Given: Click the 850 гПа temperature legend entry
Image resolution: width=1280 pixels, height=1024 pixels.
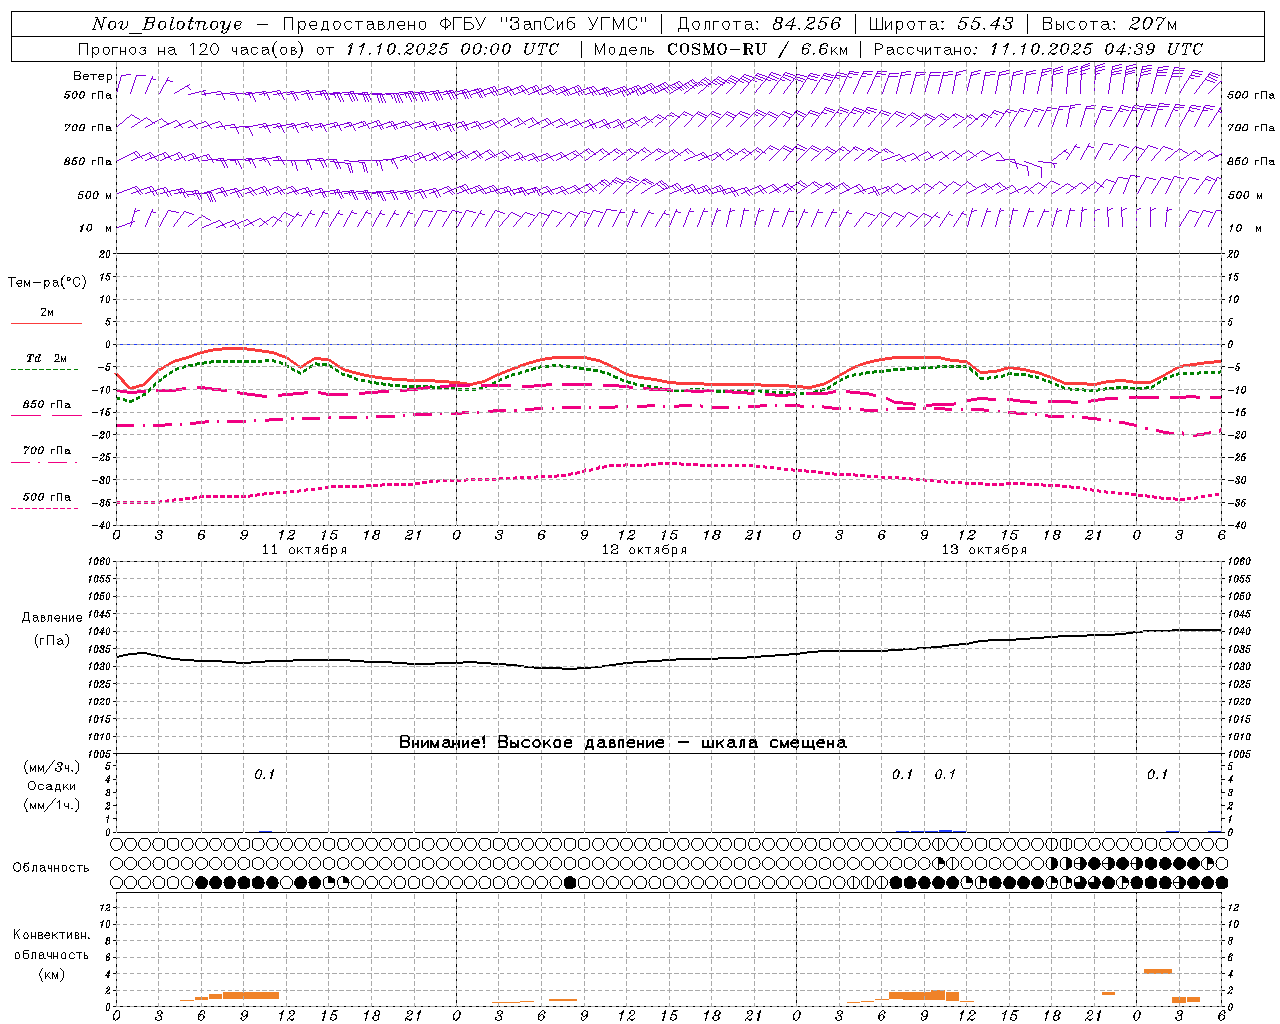Looking at the screenshot, I should tap(47, 405).
